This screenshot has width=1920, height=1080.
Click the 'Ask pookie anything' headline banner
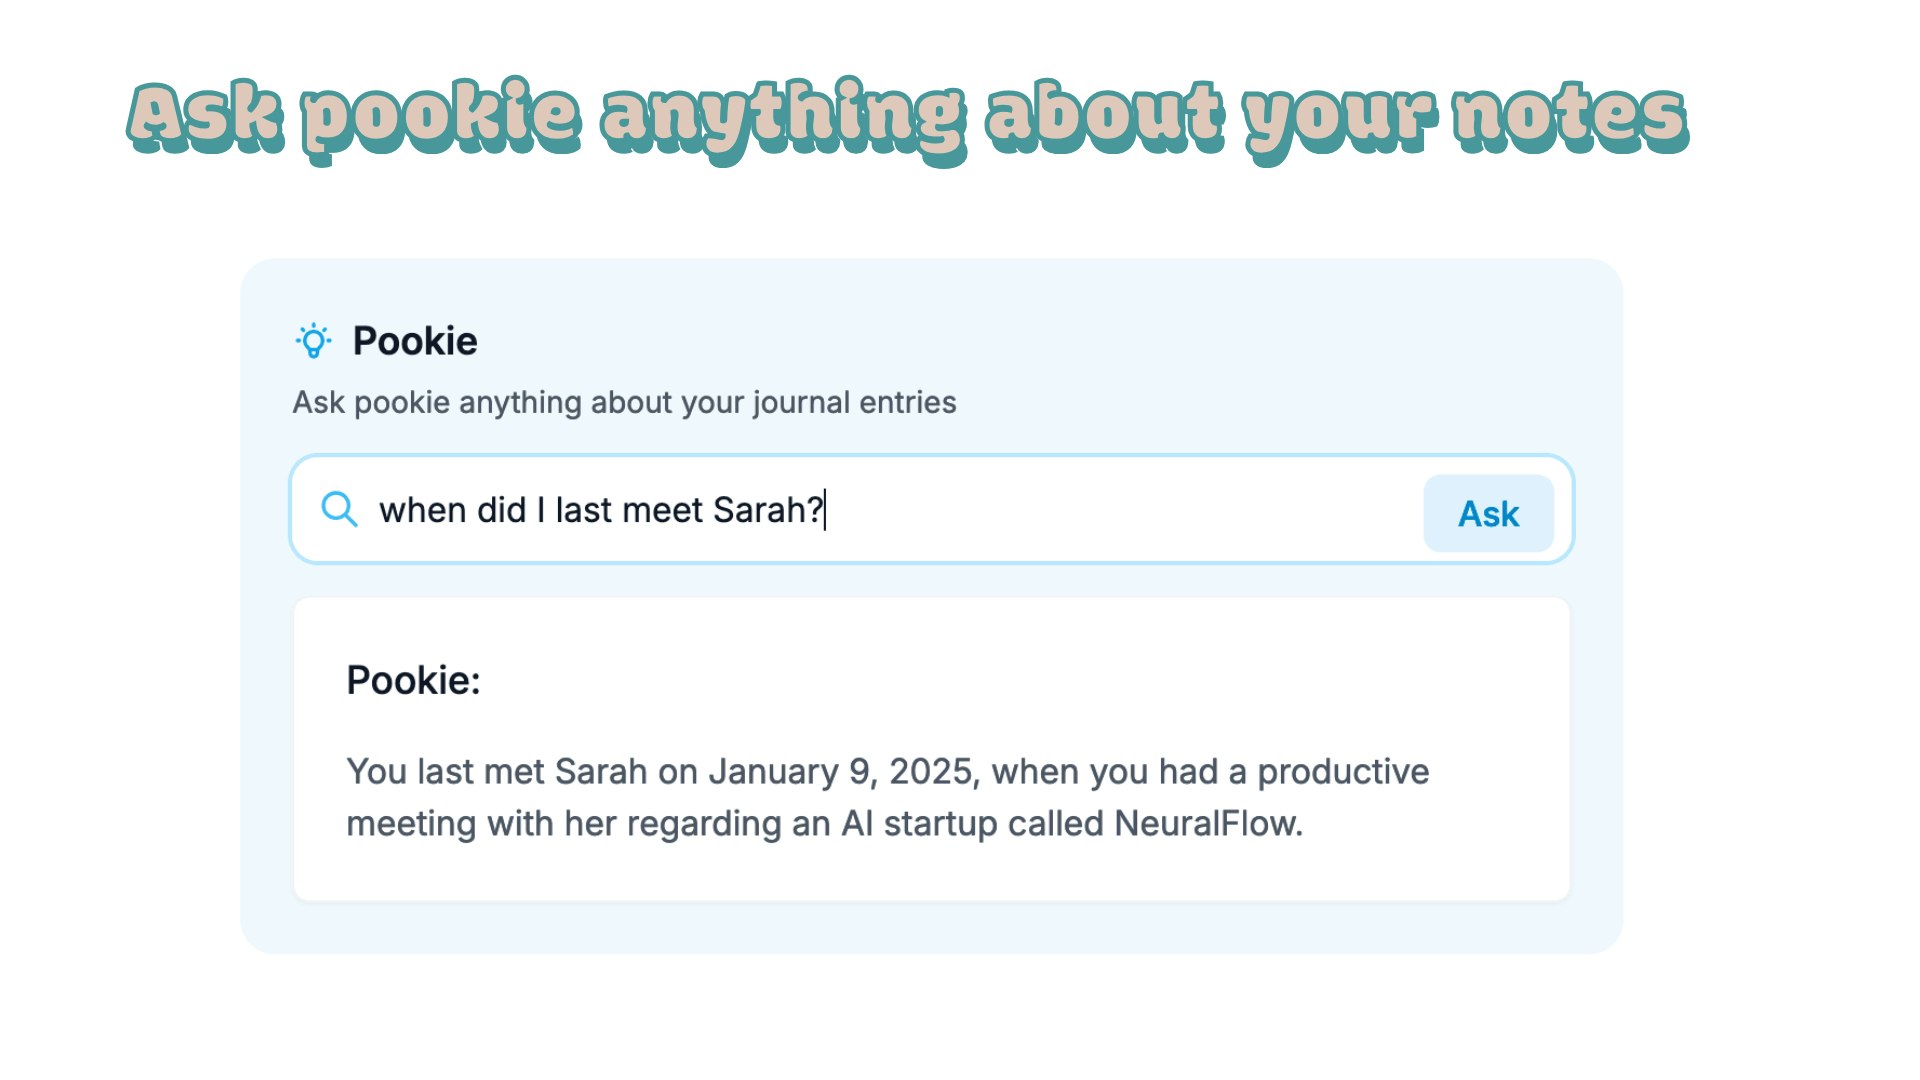[x=908, y=117]
